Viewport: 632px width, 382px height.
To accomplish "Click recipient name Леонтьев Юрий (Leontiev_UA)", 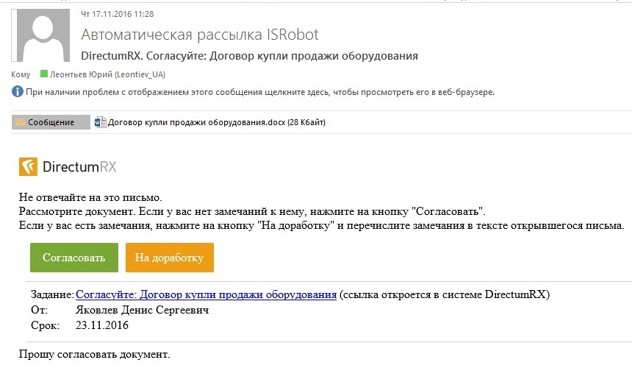I will (108, 74).
